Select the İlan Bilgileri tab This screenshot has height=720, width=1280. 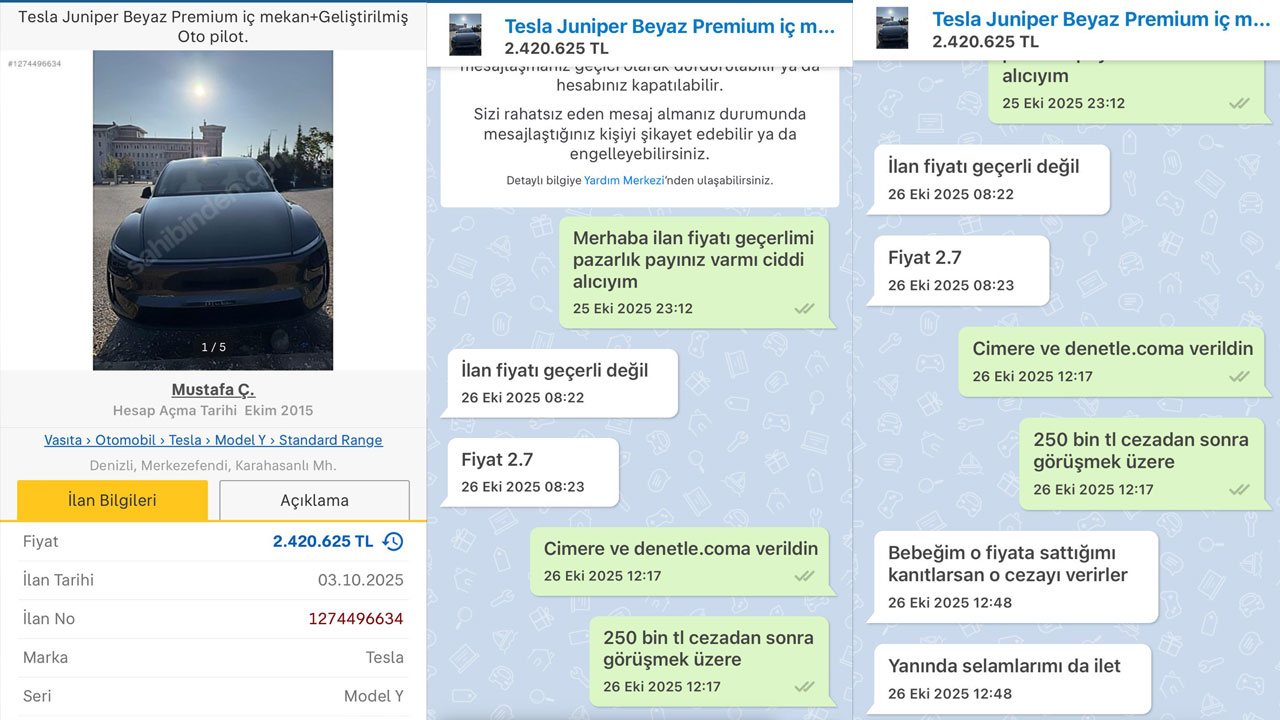tap(112, 500)
